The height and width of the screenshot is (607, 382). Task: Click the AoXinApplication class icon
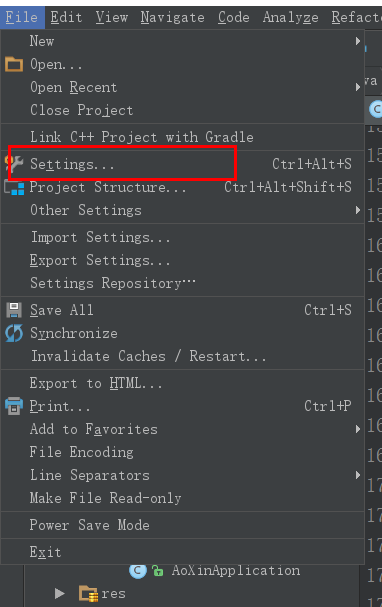(x=138, y=570)
